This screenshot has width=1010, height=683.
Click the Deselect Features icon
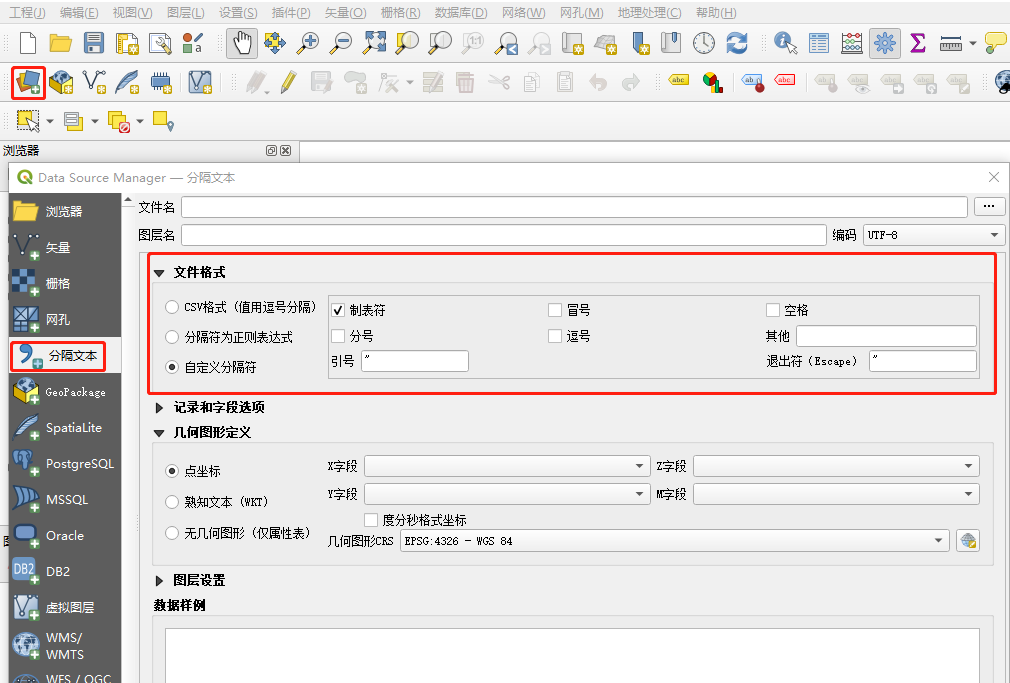pyautogui.click(x=119, y=120)
